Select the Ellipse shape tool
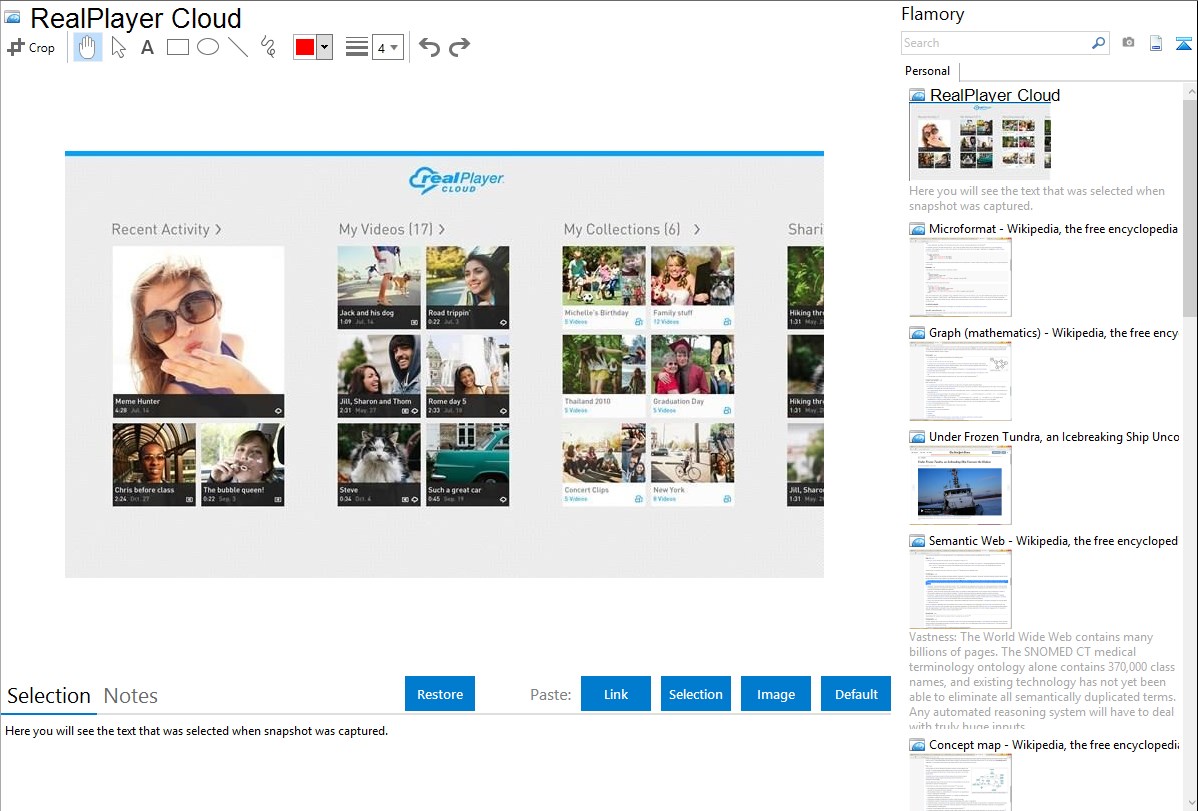This screenshot has height=811, width=1198. click(208, 47)
